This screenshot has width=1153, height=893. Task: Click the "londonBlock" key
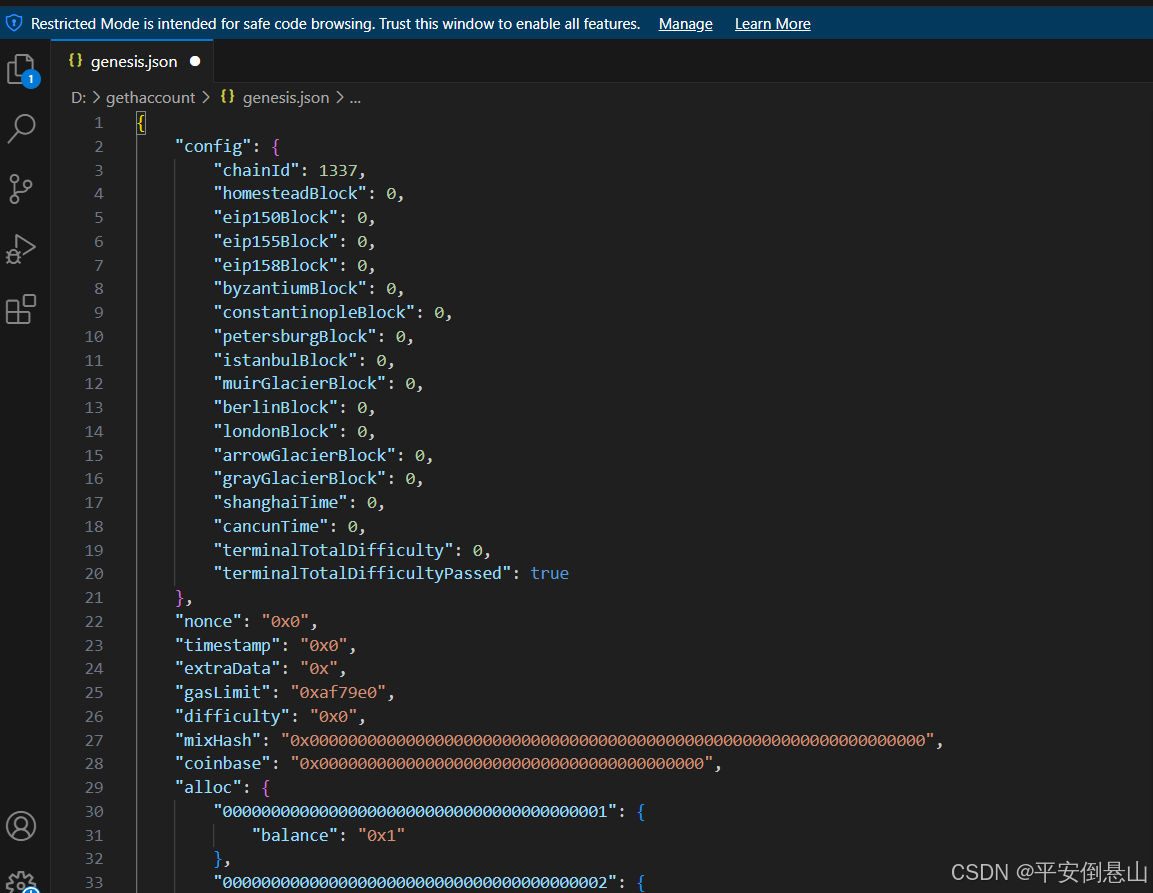pos(276,431)
